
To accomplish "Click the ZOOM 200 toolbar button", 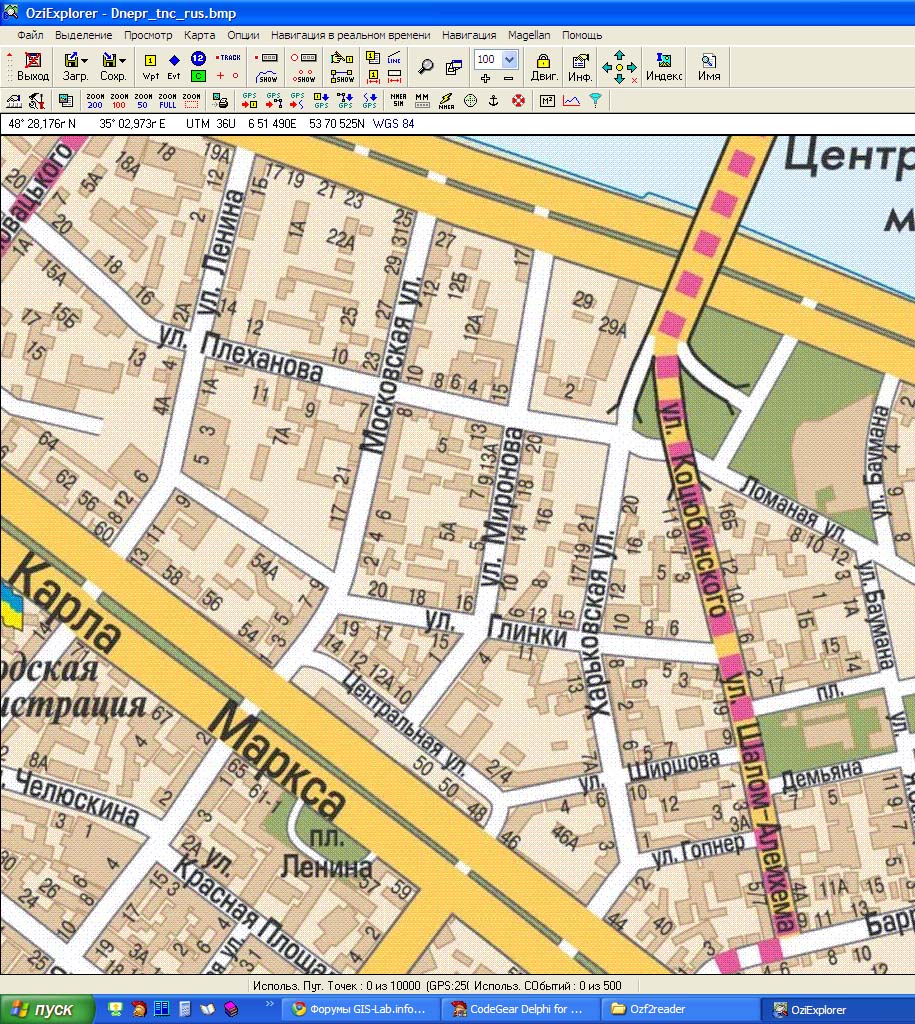I will (95, 100).
